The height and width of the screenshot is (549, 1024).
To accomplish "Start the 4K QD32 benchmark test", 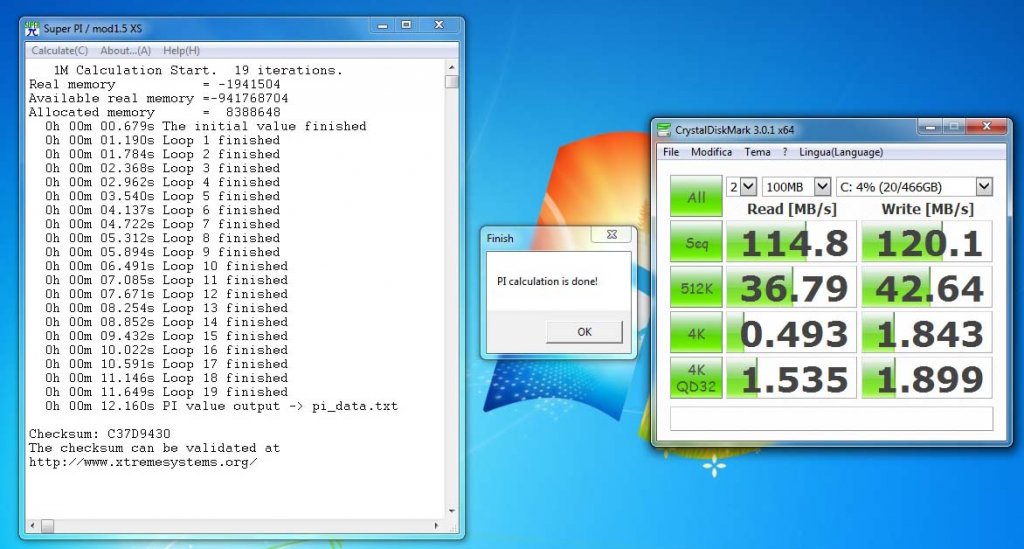I will click(x=696, y=378).
